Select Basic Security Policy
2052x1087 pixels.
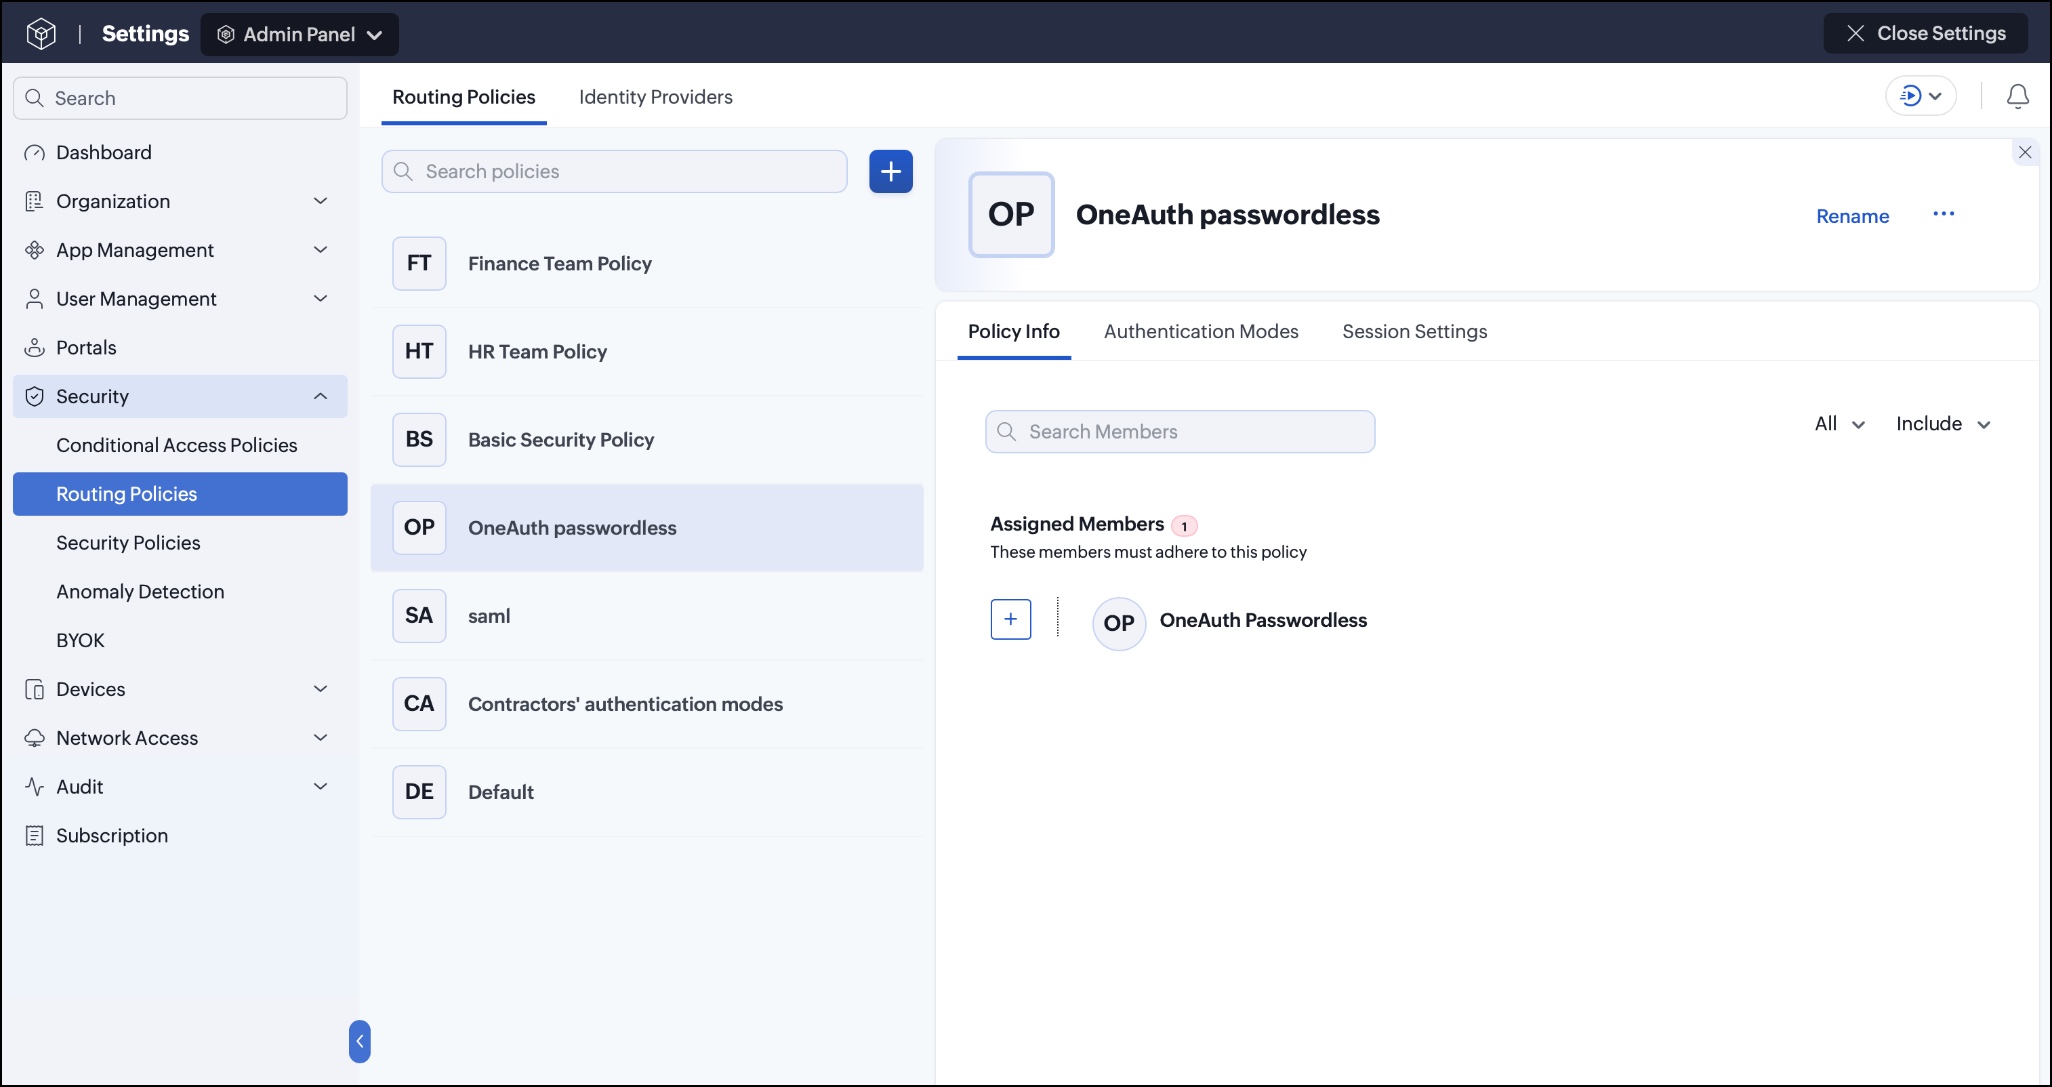pyautogui.click(x=647, y=440)
